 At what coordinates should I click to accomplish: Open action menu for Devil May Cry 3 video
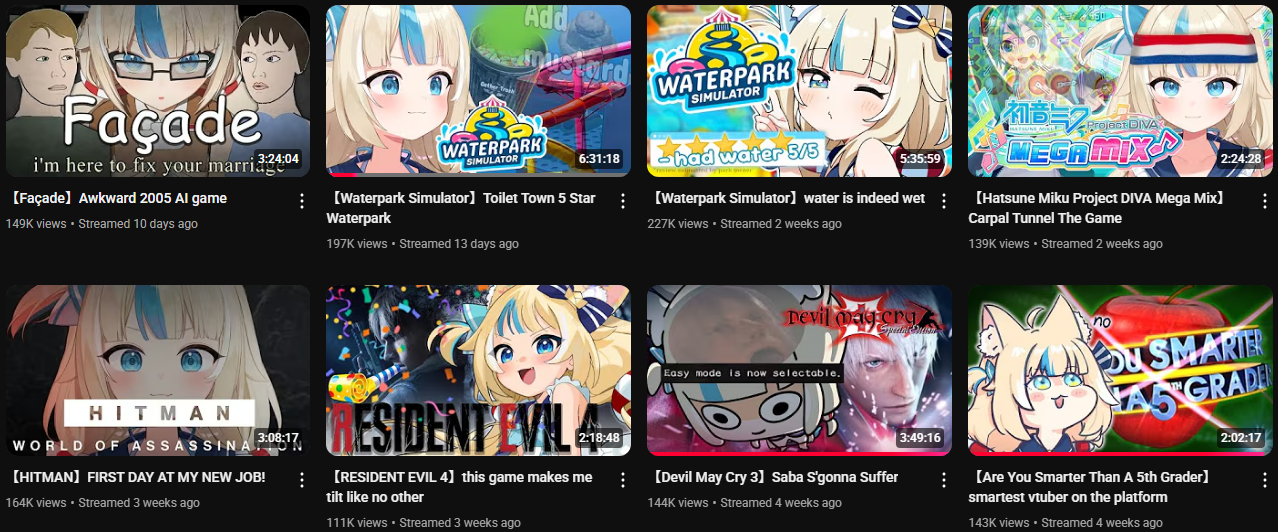click(943, 480)
